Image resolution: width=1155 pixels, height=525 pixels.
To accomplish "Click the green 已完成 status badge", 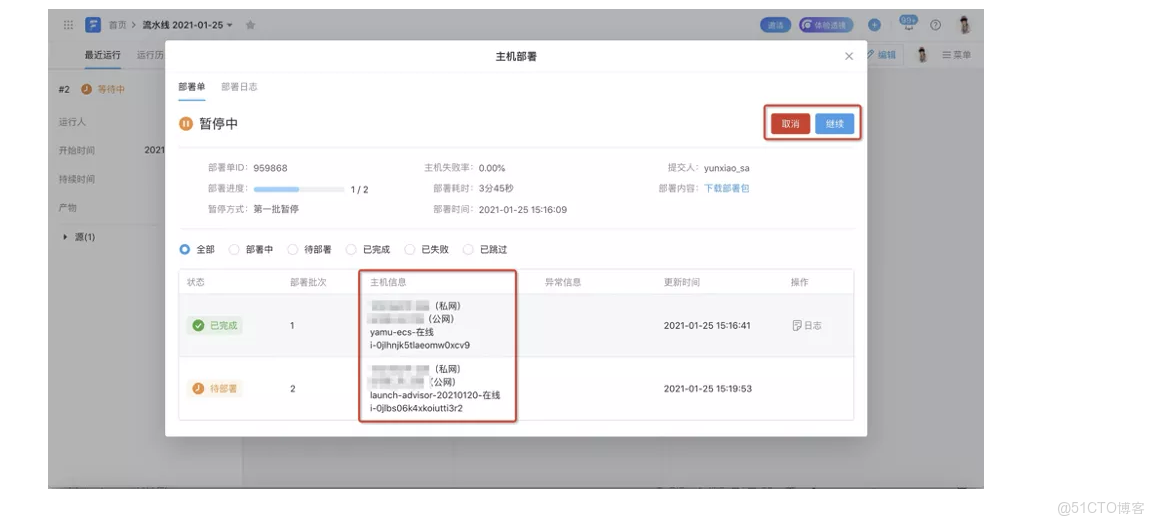I will (x=214, y=325).
